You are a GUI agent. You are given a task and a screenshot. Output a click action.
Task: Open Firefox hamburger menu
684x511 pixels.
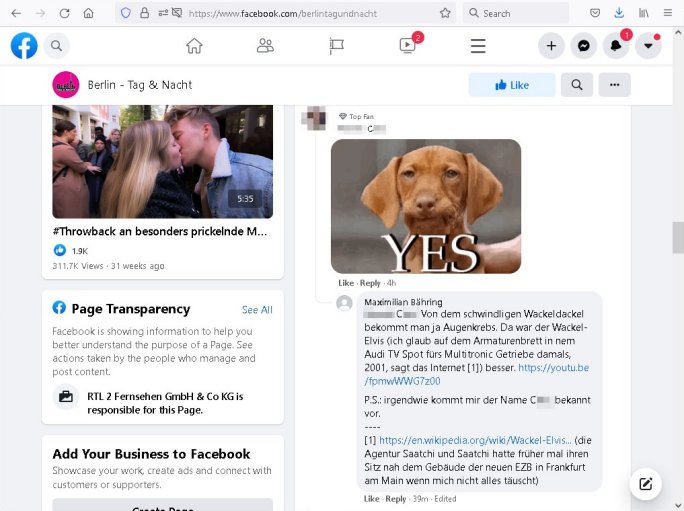667,13
